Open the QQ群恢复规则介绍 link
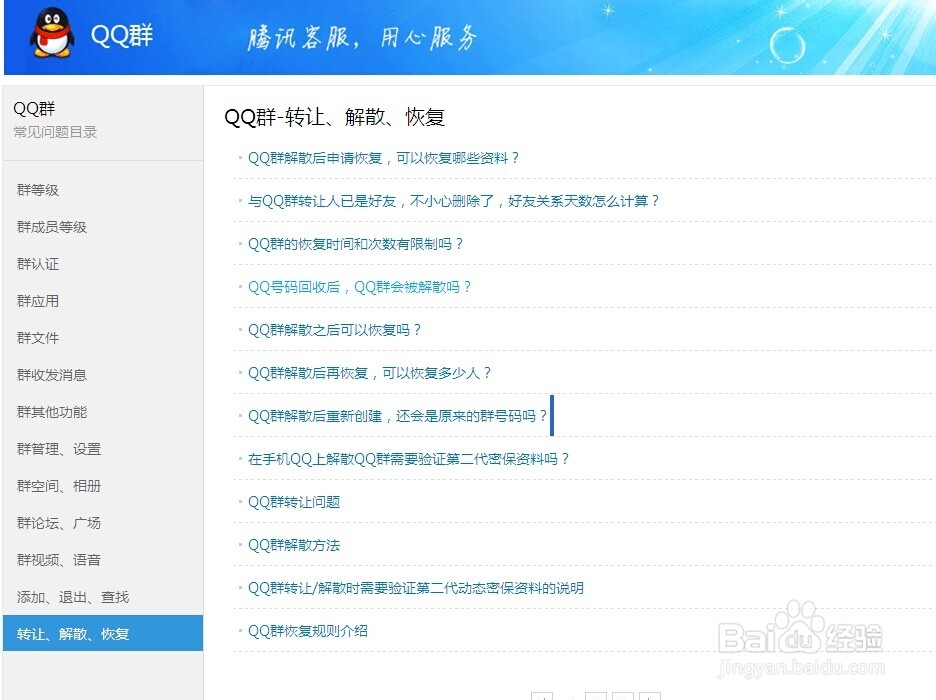 pyautogui.click(x=307, y=631)
